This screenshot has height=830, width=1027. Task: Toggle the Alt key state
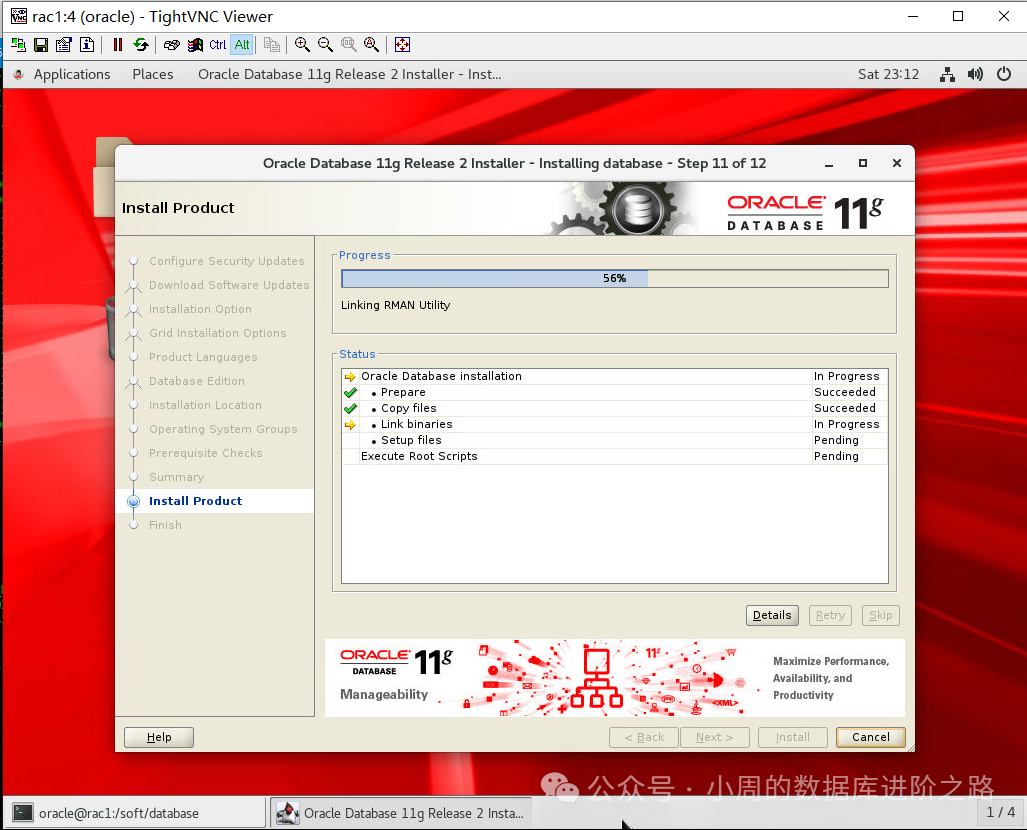coord(242,45)
